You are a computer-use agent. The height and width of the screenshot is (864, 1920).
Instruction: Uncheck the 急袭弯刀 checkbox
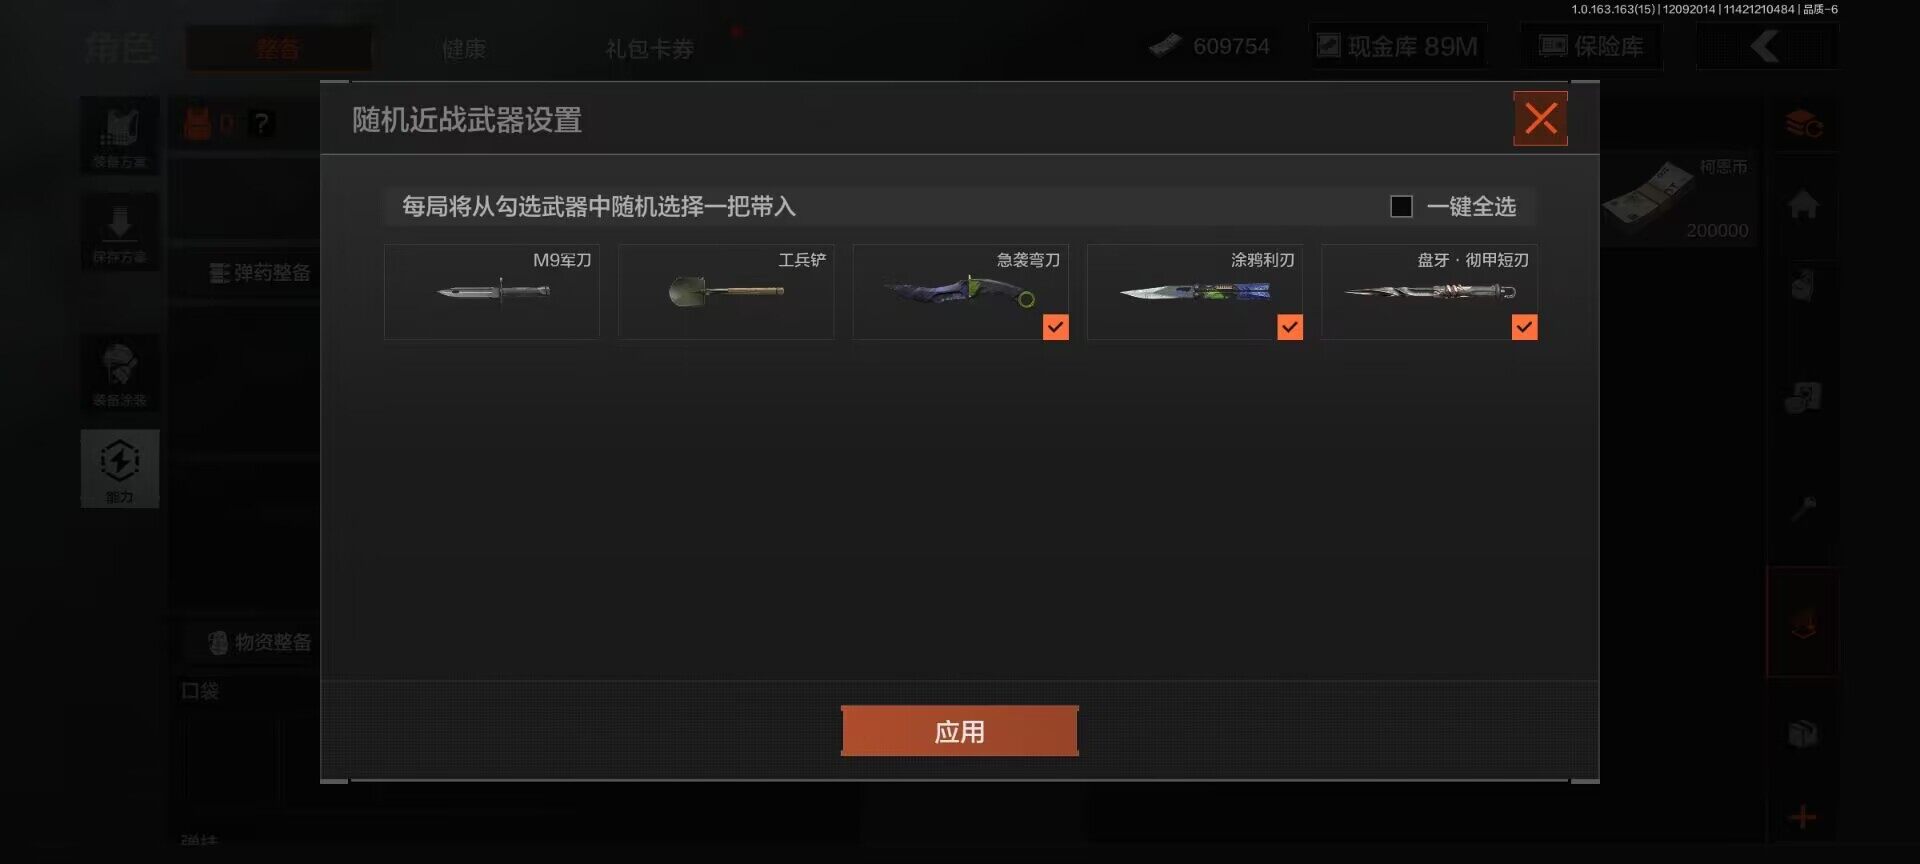1055,327
